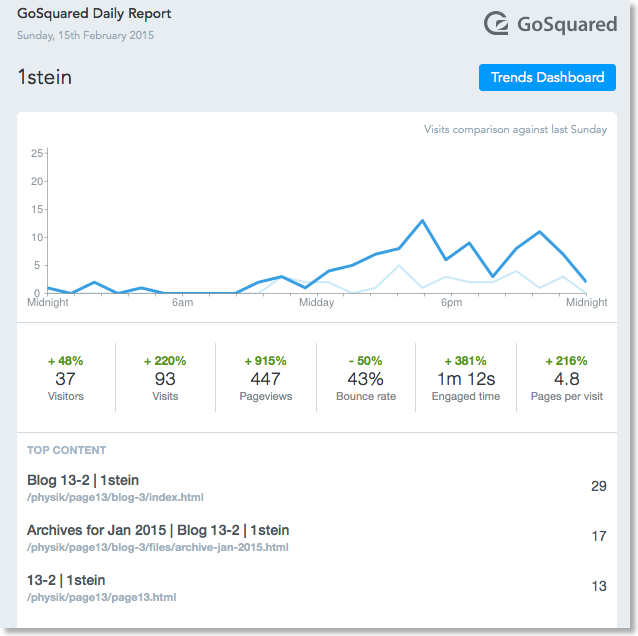Open the 13-2 | 1stein content link

point(66,580)
